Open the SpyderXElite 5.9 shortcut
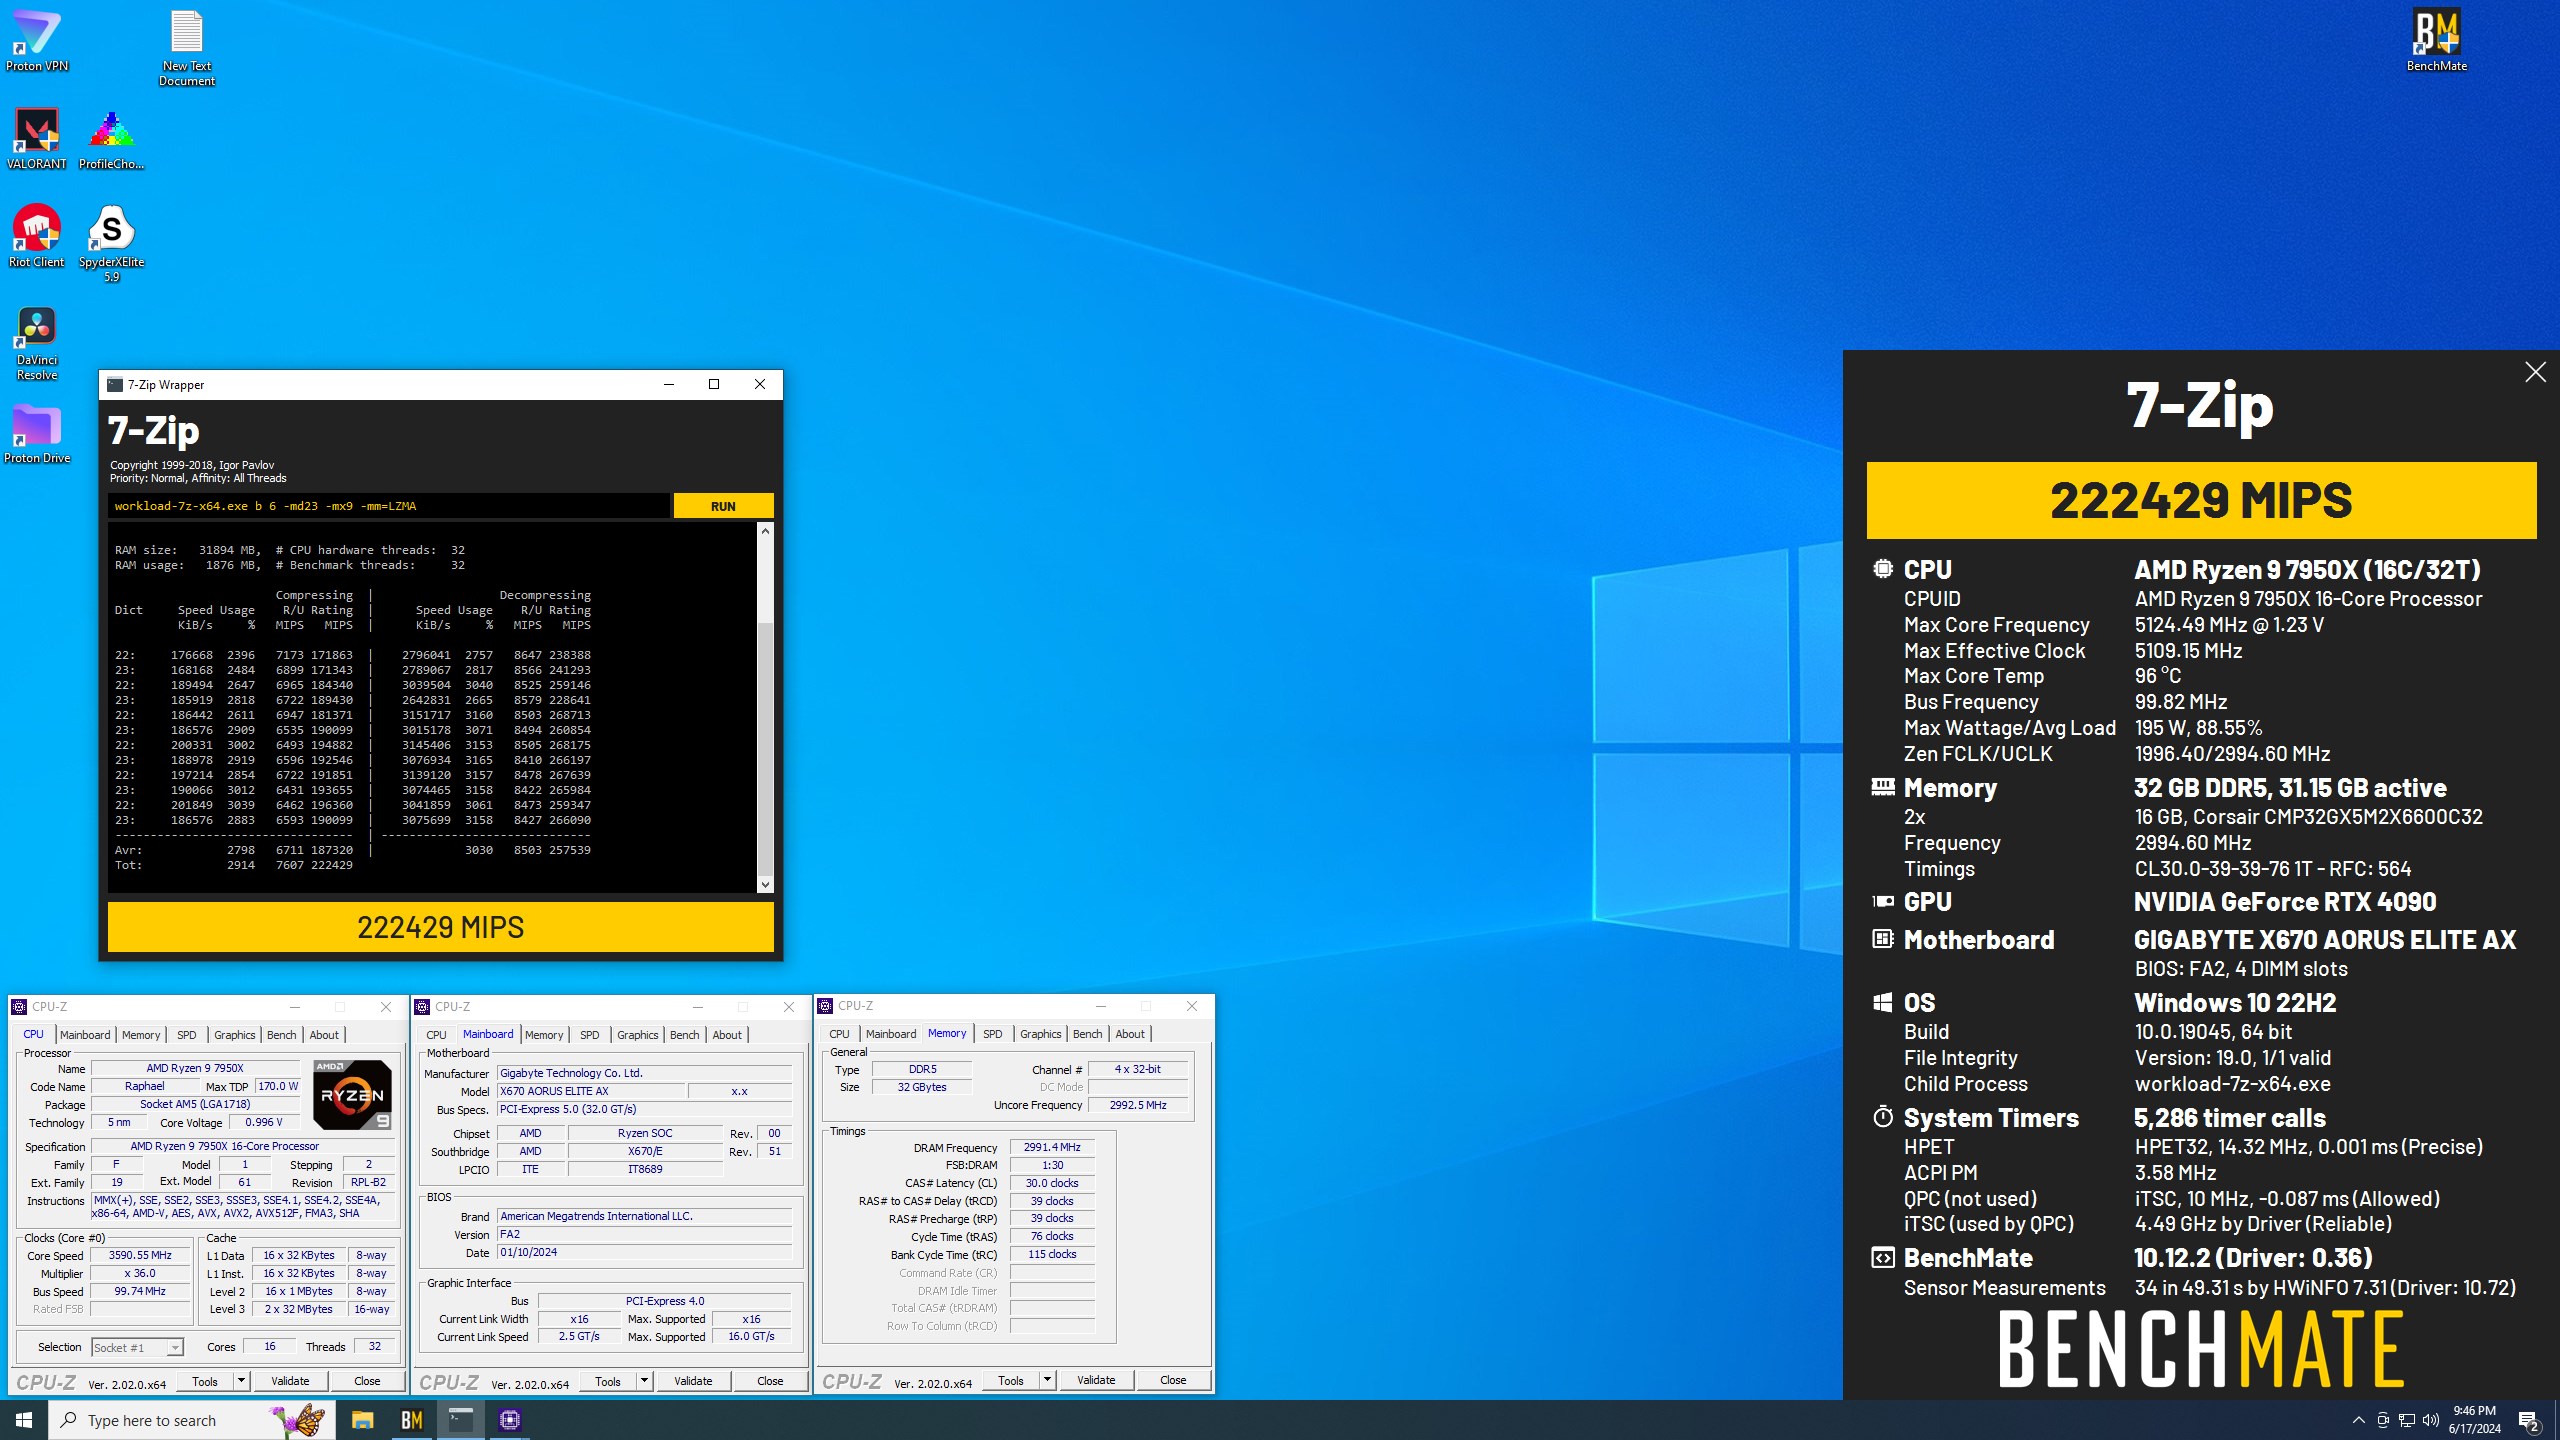Viewport: 2560px width, 1440px height. click(x=111, y=243)
